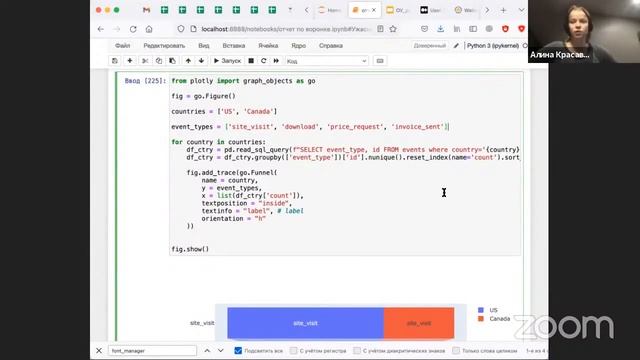Open the Файл menu
Image resolution: width=640 pixels, height=360 pixels.
[x=122, y=46]
